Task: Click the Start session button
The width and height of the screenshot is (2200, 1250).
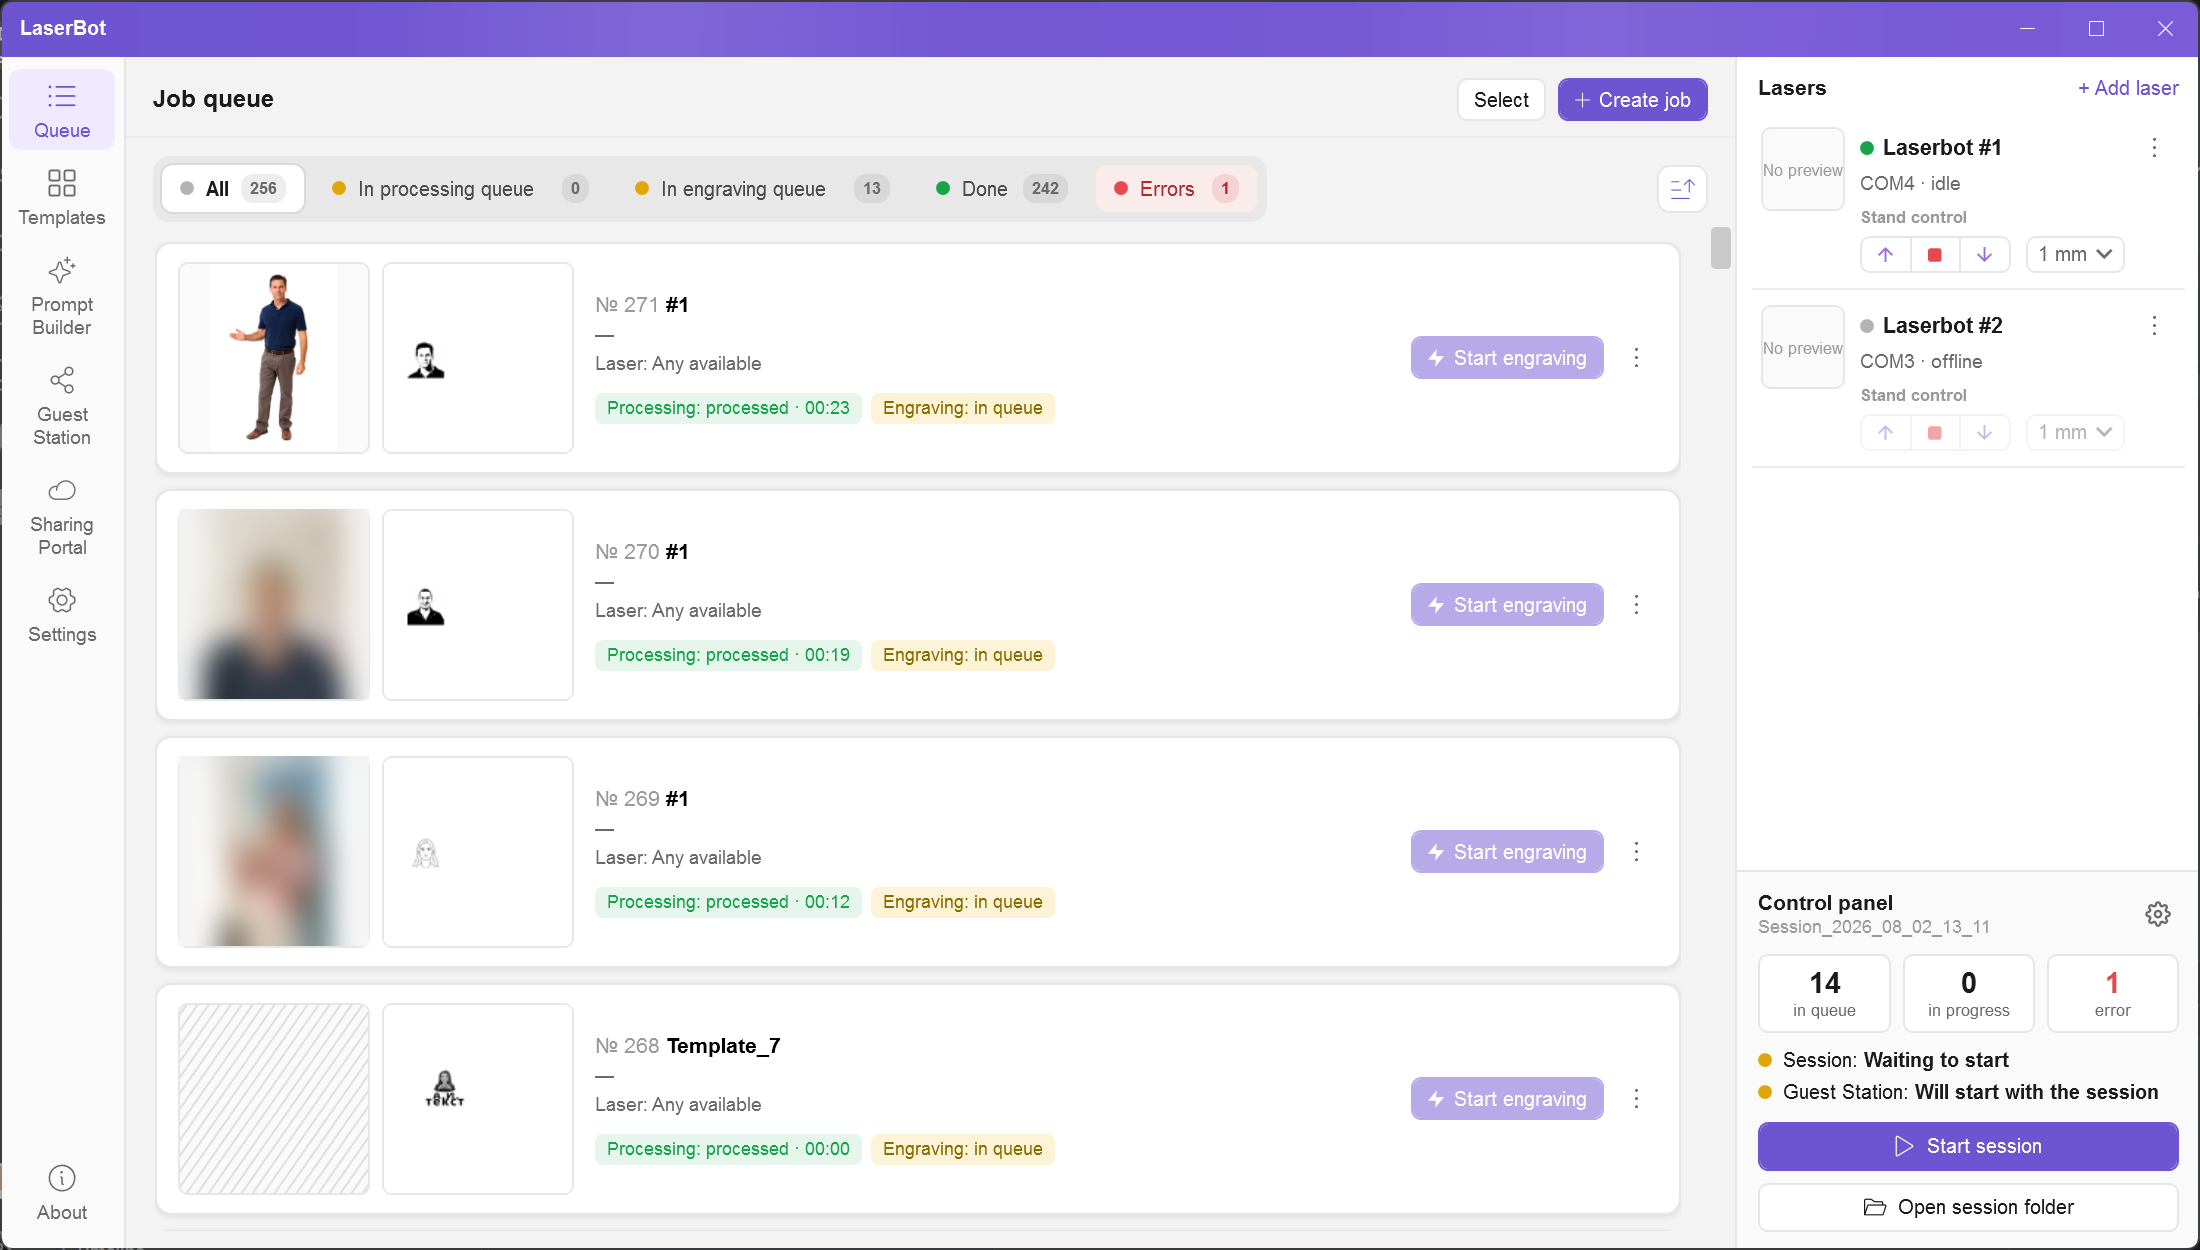Action: [x=1968, y=1146]
